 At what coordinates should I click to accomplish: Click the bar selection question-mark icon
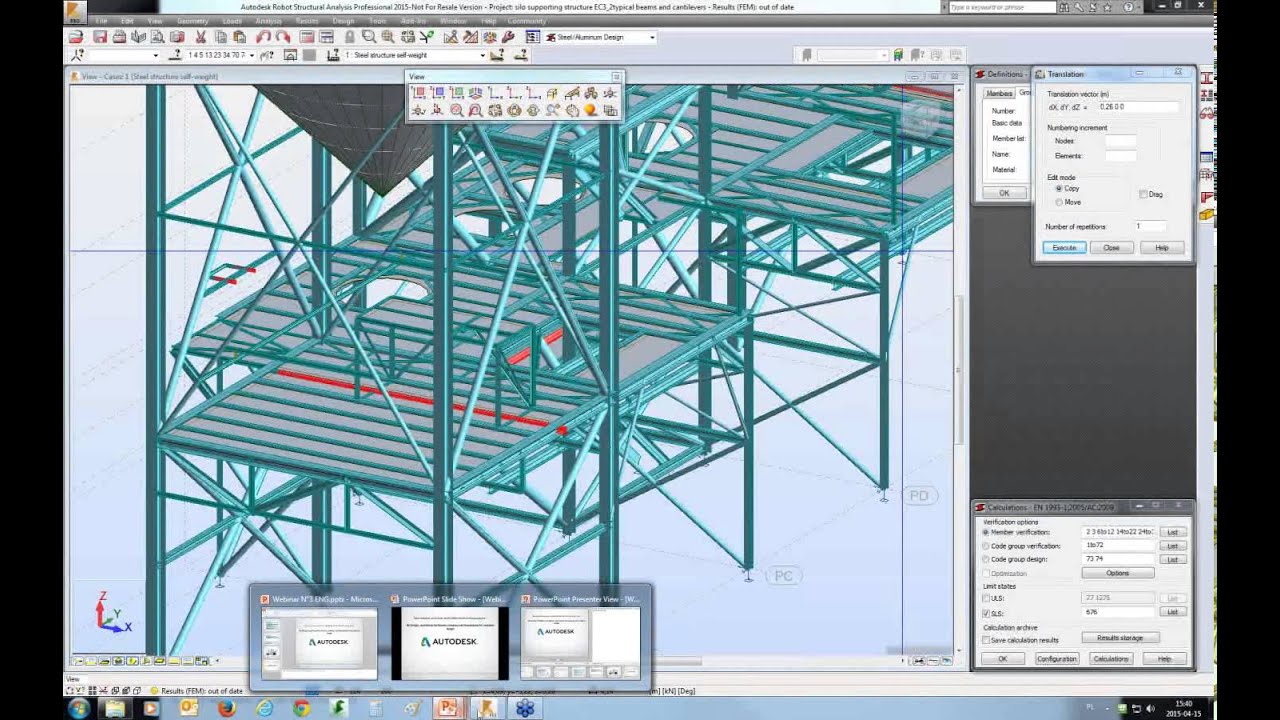coord(175,55)
